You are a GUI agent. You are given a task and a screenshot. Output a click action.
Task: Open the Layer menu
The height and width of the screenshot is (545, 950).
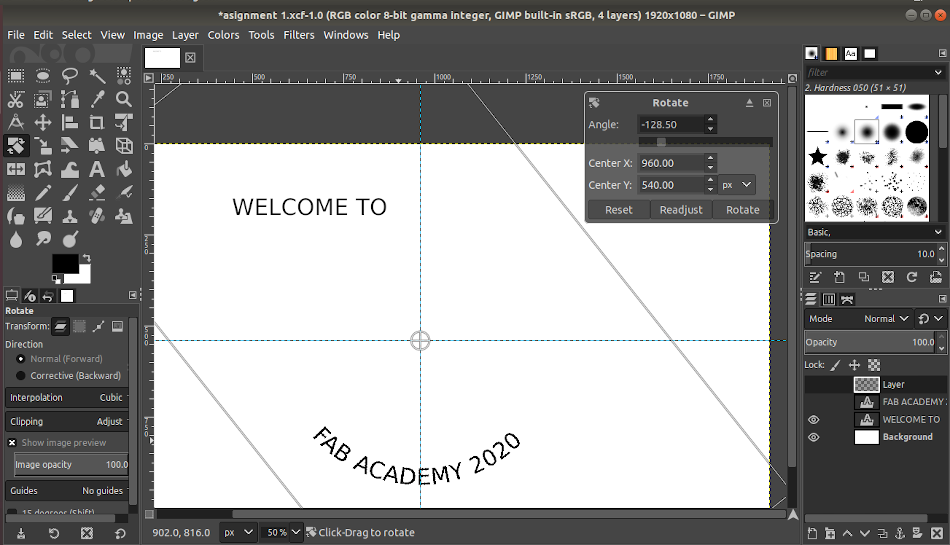pyautogui.click(x=185, y=35)
